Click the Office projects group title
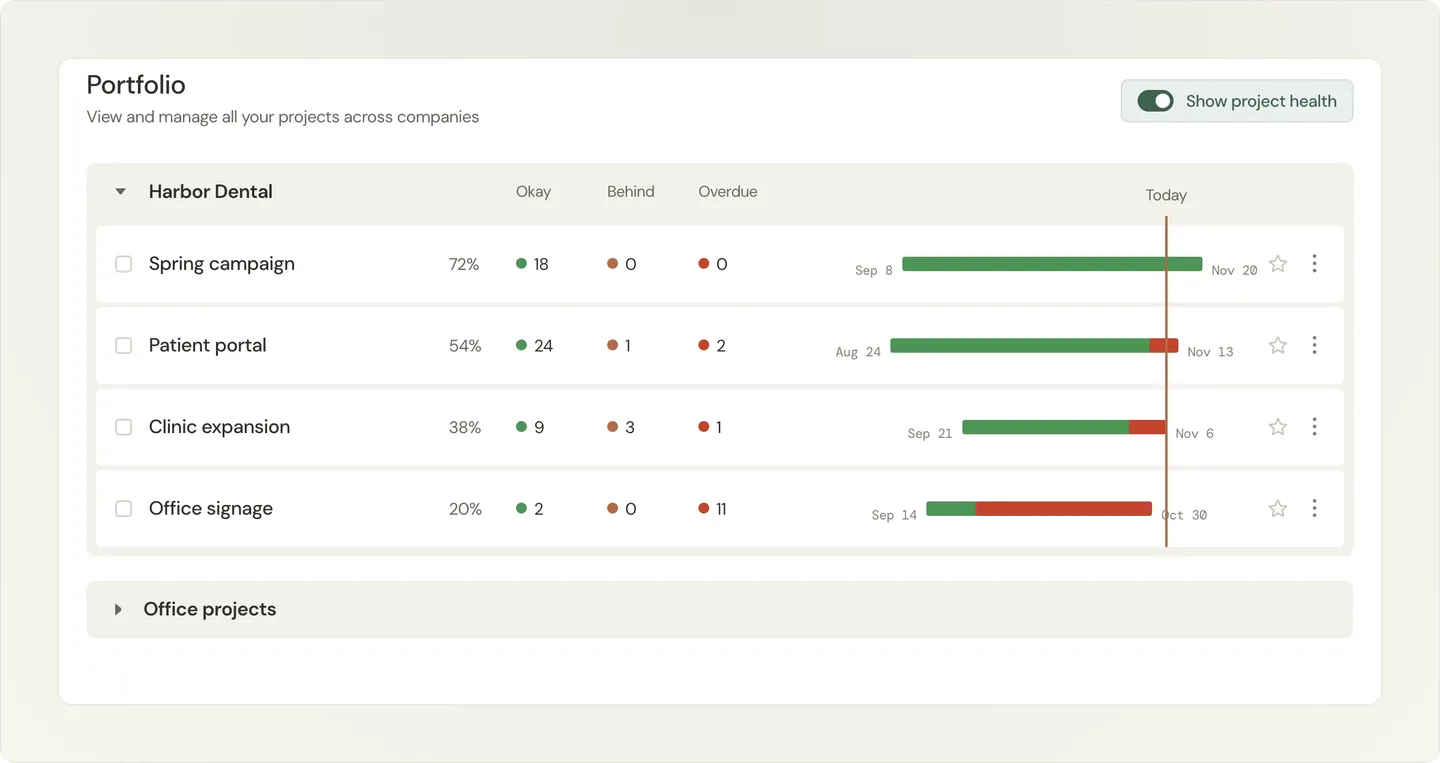The width and height of the screenshot is (1440, 763). [x=210, y=609]
